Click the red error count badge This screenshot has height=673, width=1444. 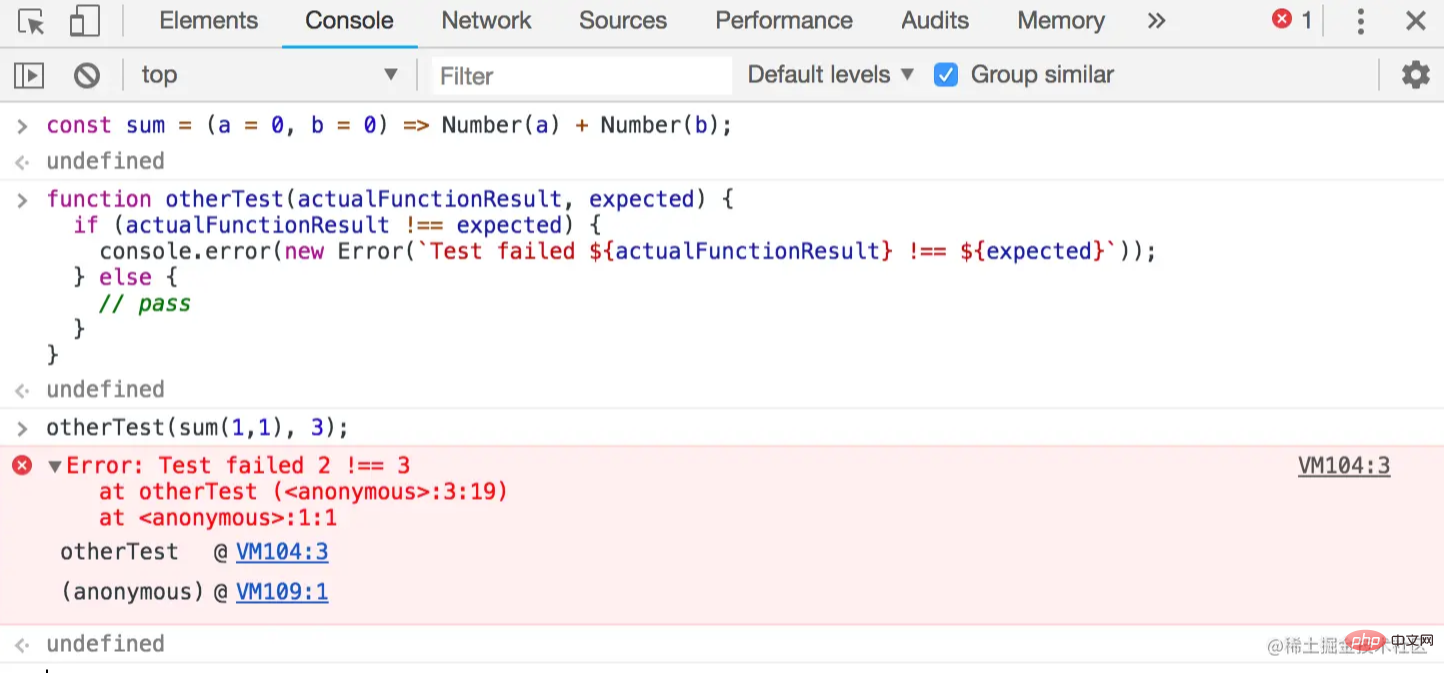[x=1292, y=20]
